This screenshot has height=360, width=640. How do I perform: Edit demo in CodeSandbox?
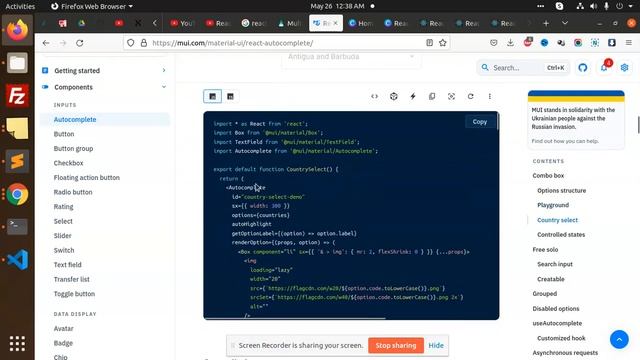tap(394, 96)
